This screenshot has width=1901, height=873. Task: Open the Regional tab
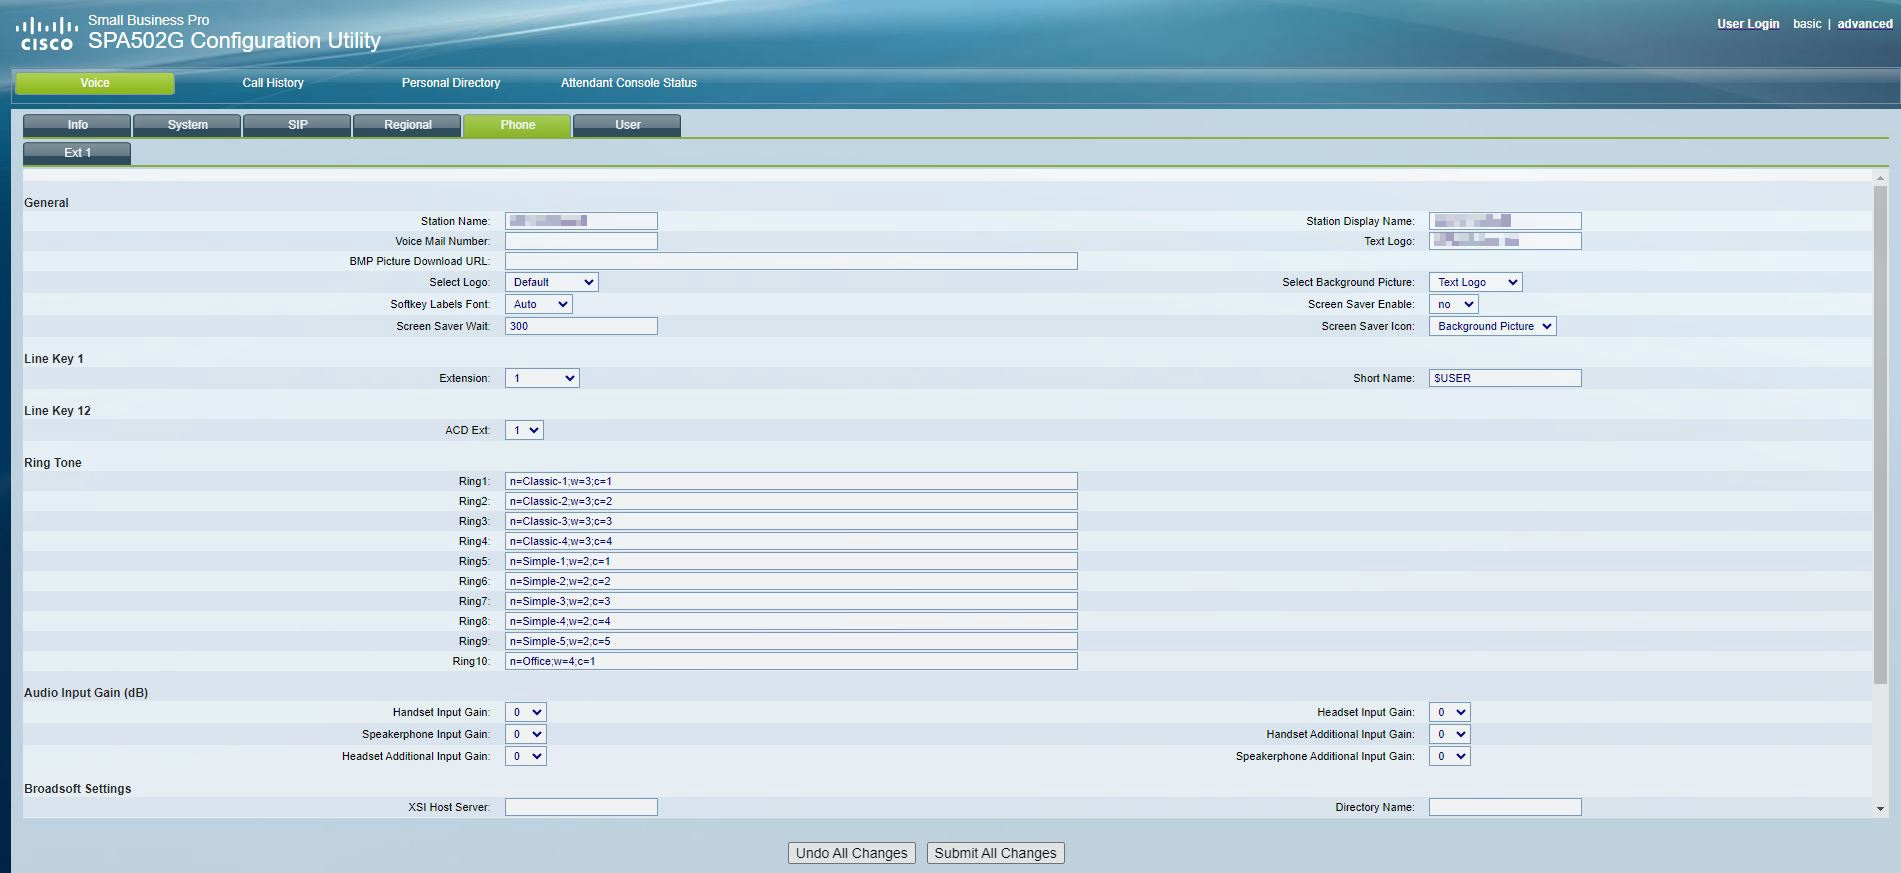[407, 125]
